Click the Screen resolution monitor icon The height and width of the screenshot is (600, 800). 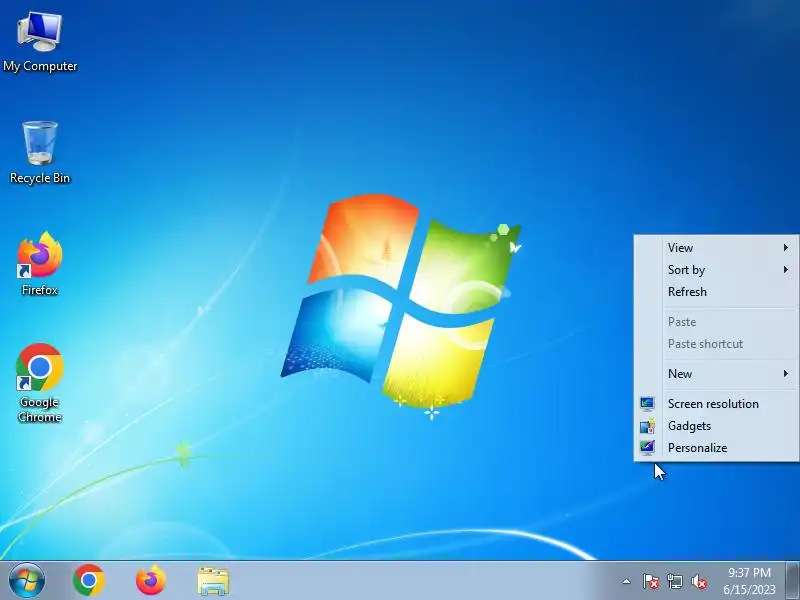click(647, 404)
